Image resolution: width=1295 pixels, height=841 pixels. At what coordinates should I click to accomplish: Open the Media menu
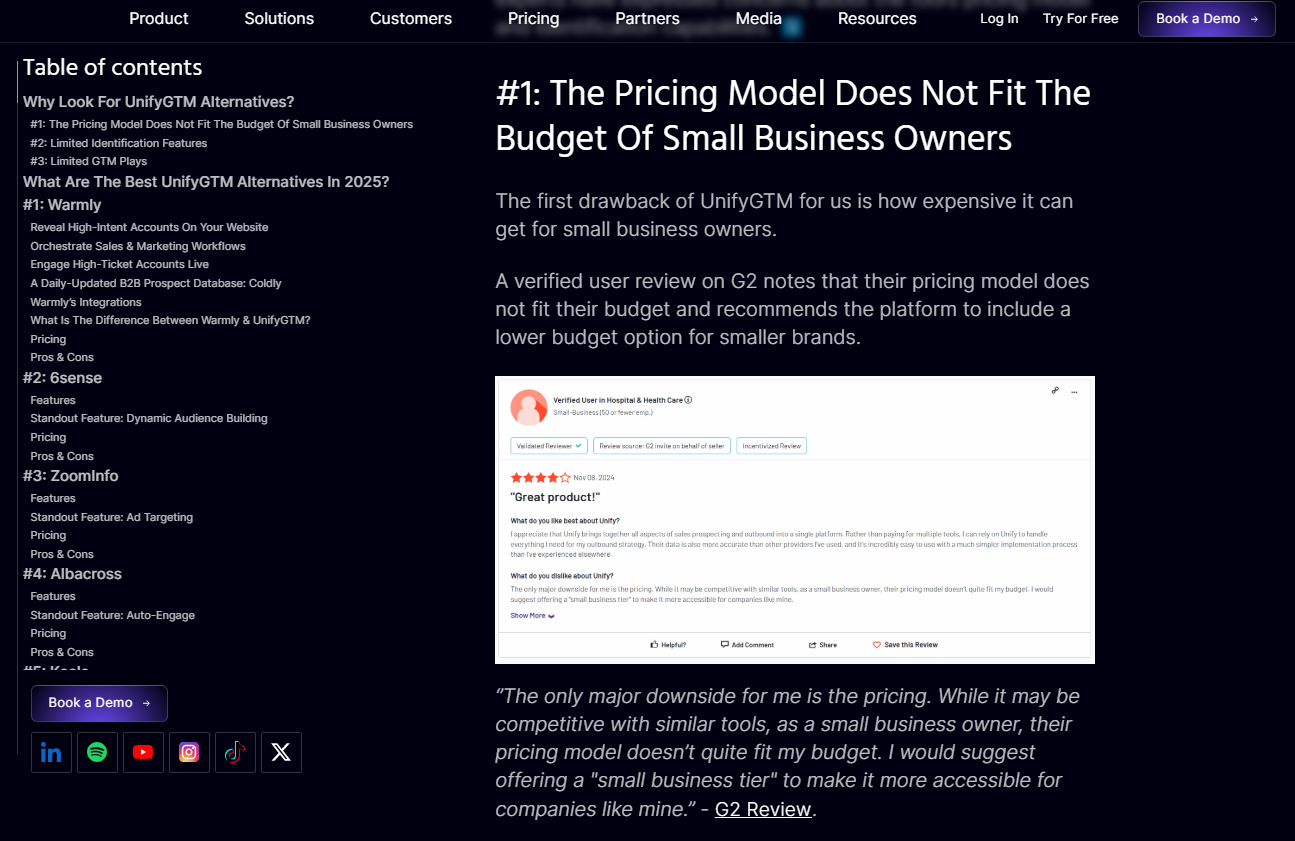[759, 18]
